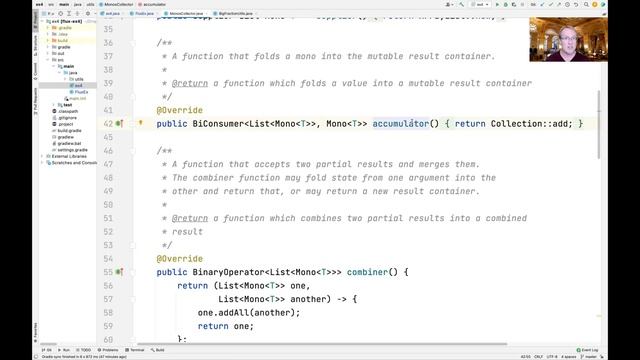
Task: Click the implements gutter marker on line 55
Action: point(119,271)
